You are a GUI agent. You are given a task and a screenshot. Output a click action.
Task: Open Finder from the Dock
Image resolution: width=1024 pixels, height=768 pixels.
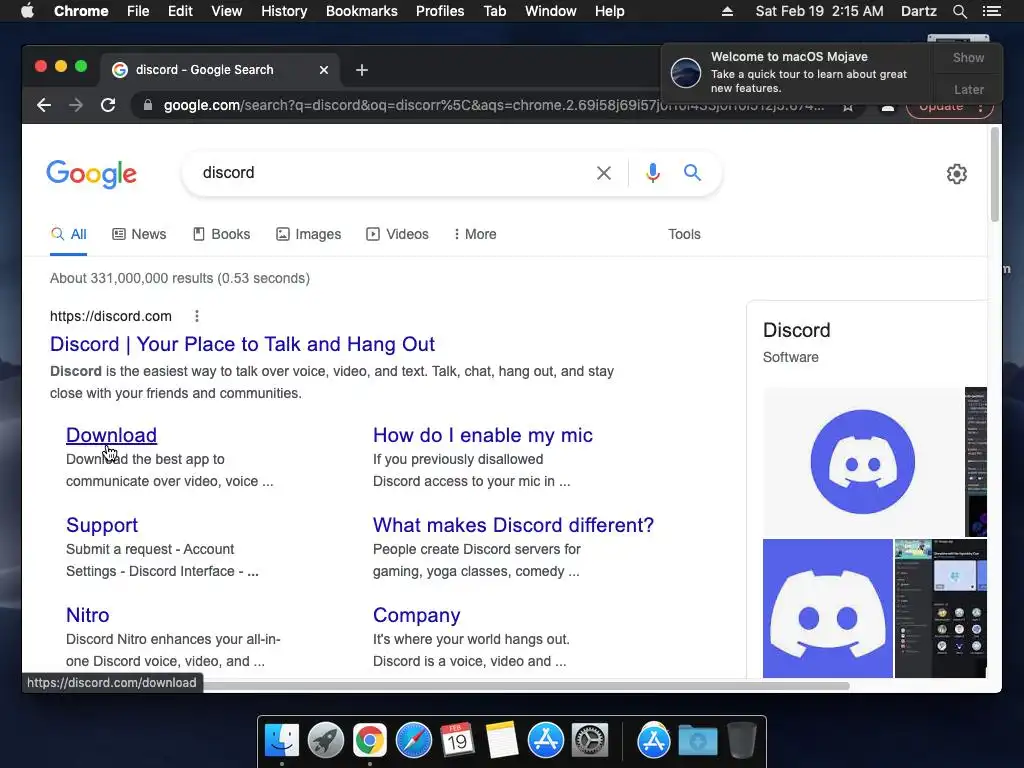coord(282,741)
